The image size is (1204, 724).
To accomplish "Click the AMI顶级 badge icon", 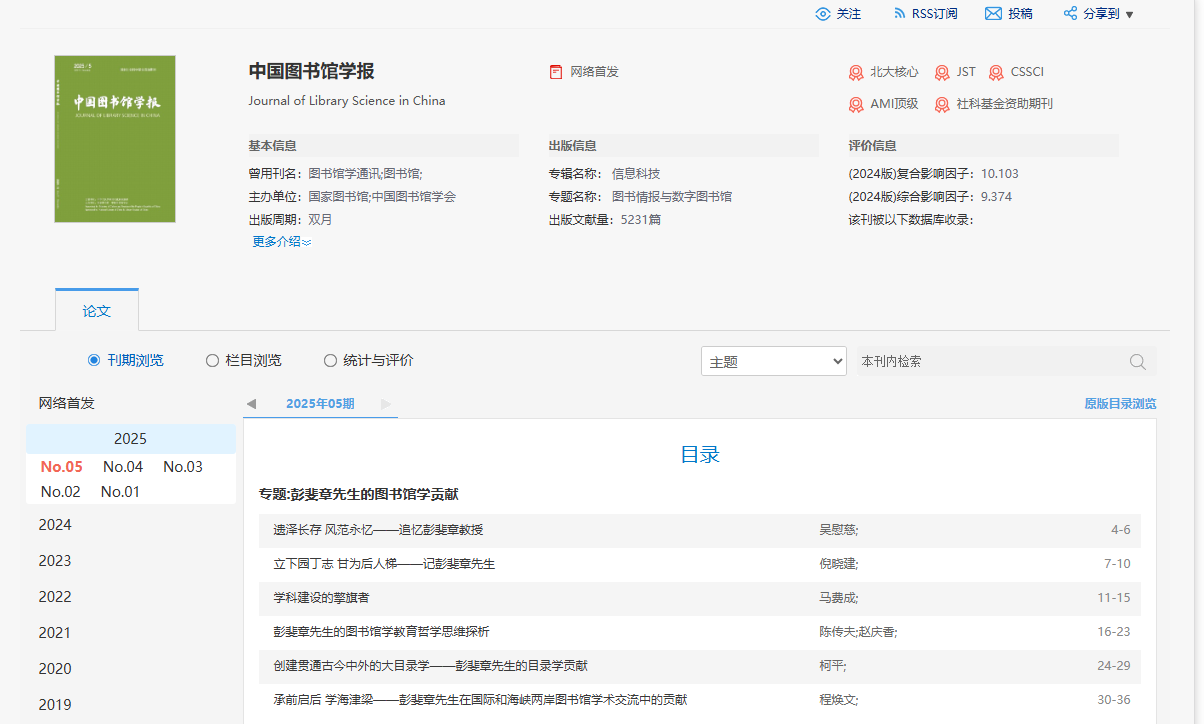I will pos(856,104).
